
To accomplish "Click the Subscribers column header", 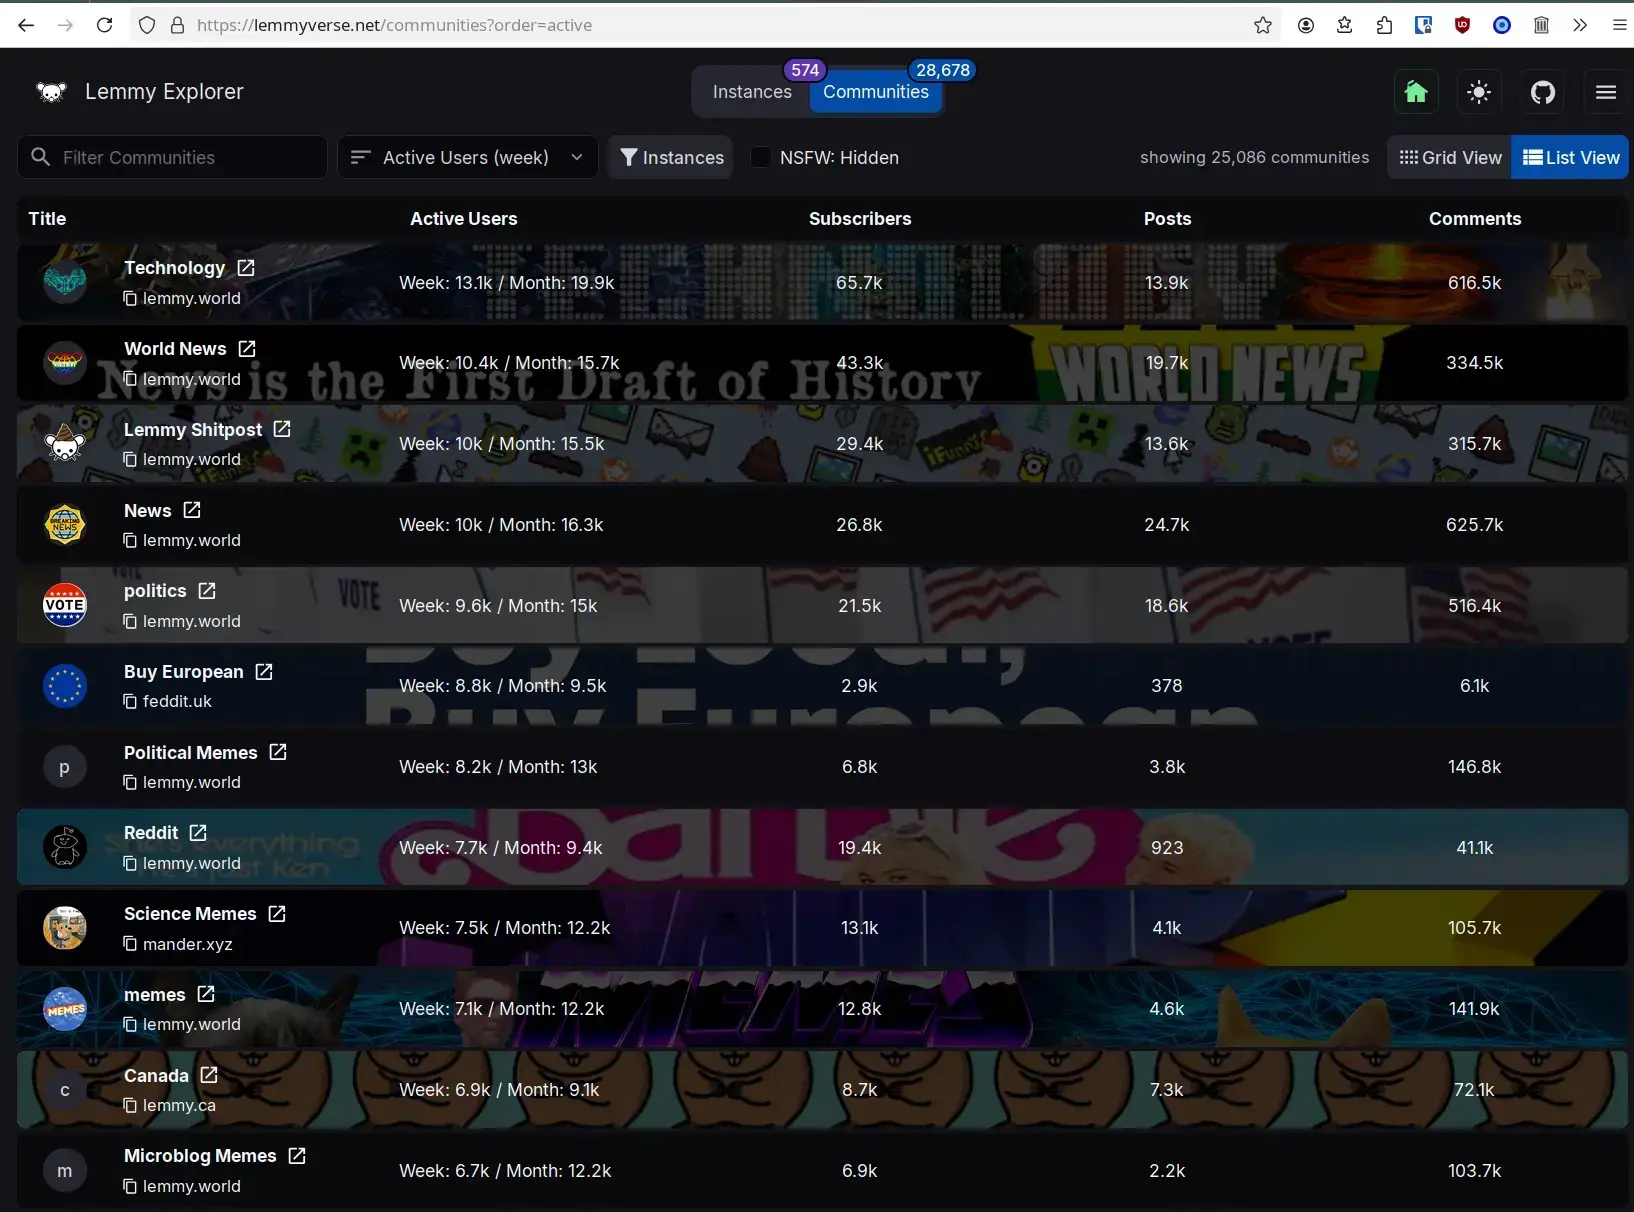I will pyautogui.click(x=860, y=219).
